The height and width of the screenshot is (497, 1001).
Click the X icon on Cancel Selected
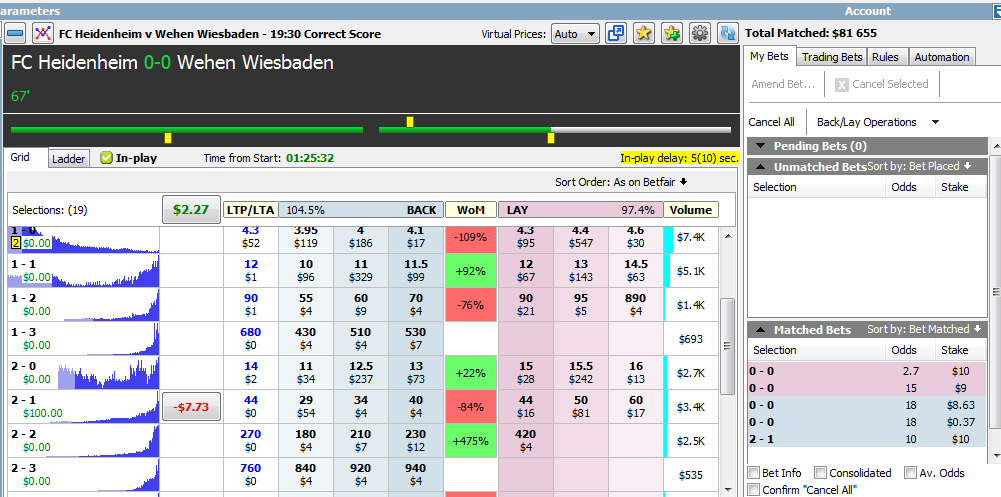[842, 84]
